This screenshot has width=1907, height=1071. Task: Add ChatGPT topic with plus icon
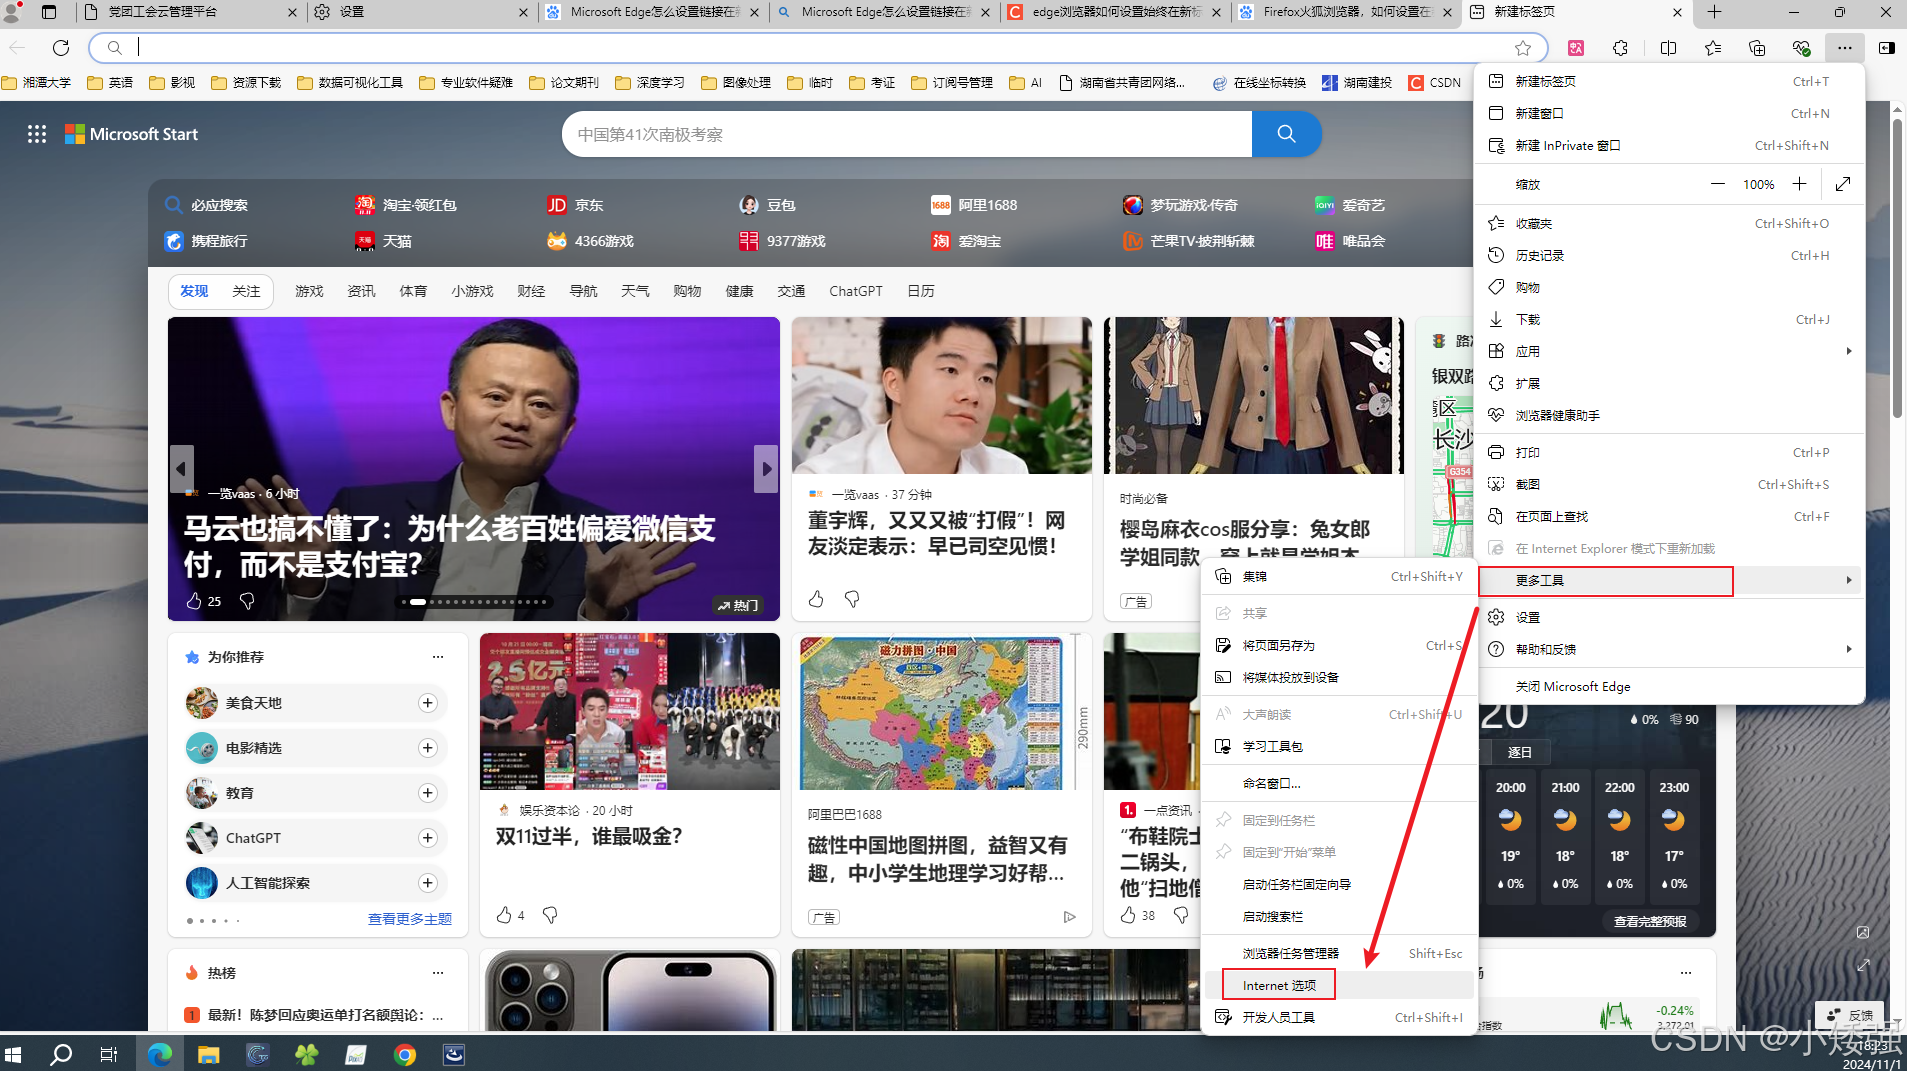428,838
